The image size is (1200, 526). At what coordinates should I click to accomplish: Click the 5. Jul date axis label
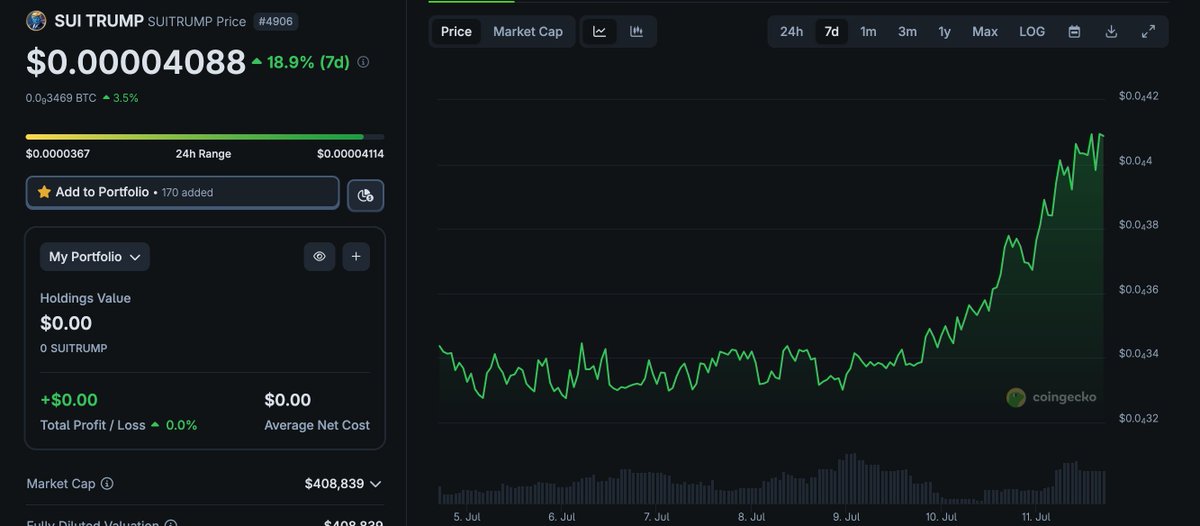(466, 517)
